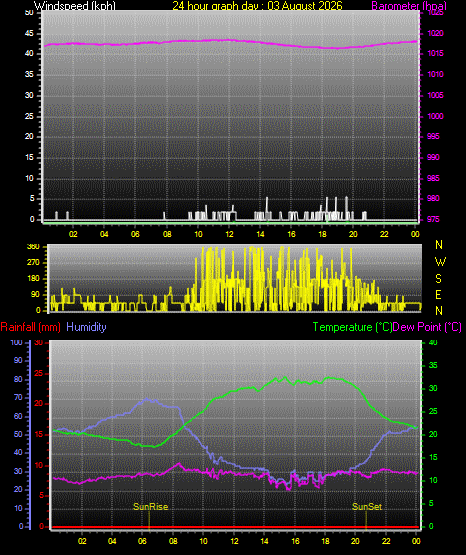The height and width of the screenshot is (555, 466).
Task: Click the Temperature (°C) legend label
Action: click(352, 327)
